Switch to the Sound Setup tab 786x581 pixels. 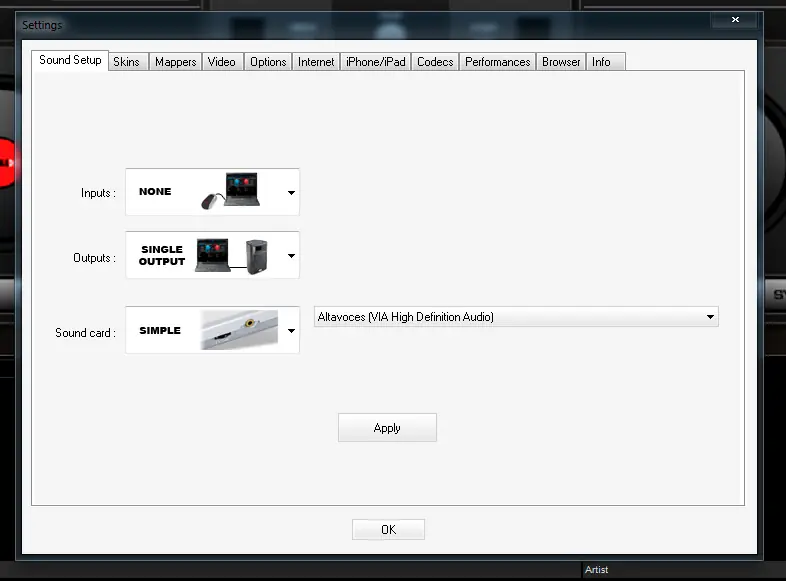[70, 61]
